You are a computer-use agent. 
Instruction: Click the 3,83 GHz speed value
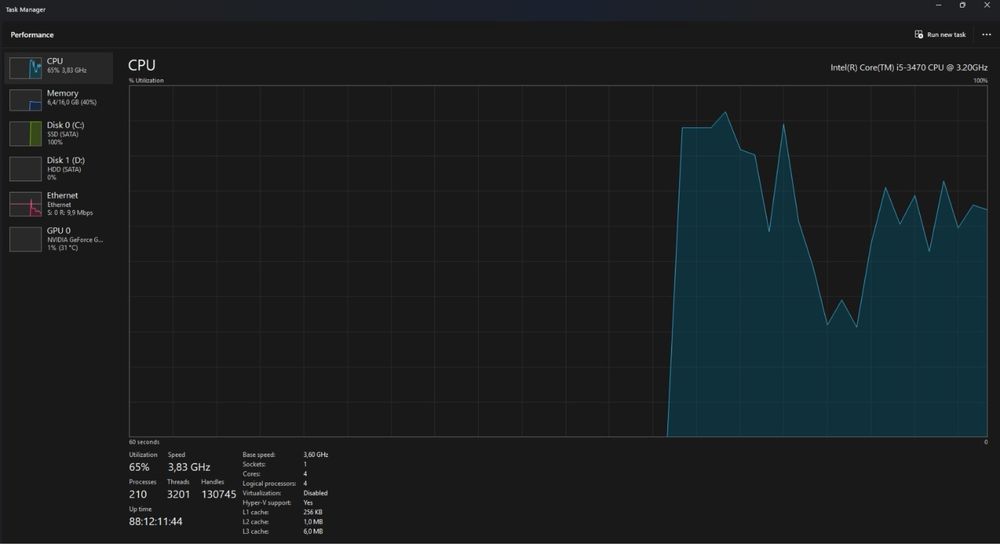[189, 467]
